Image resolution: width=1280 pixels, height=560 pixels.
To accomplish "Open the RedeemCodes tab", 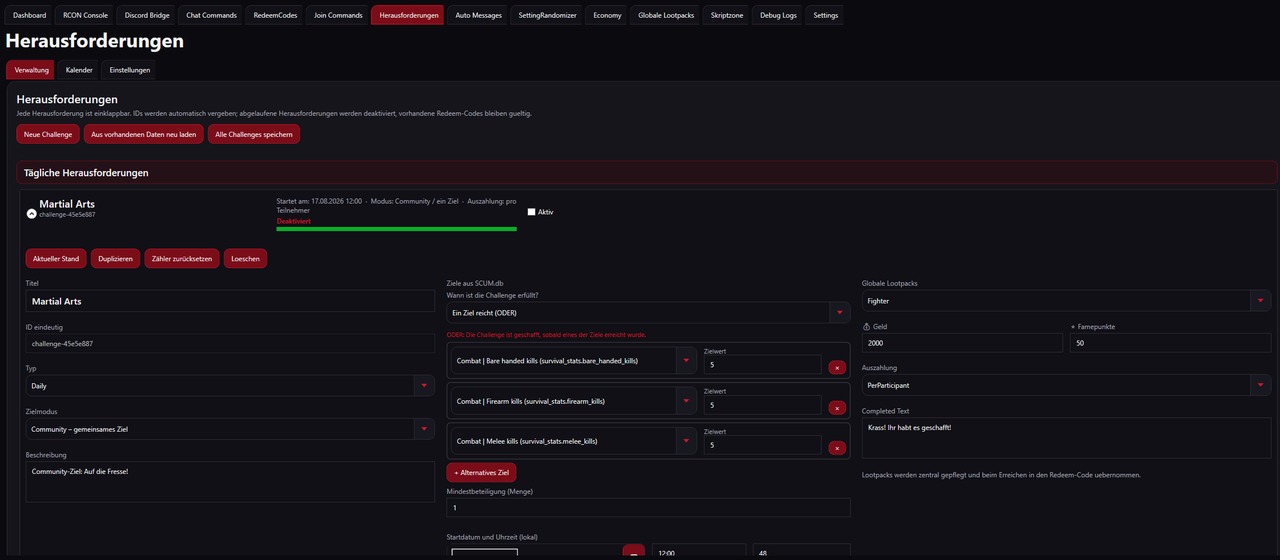I will 275,15.
